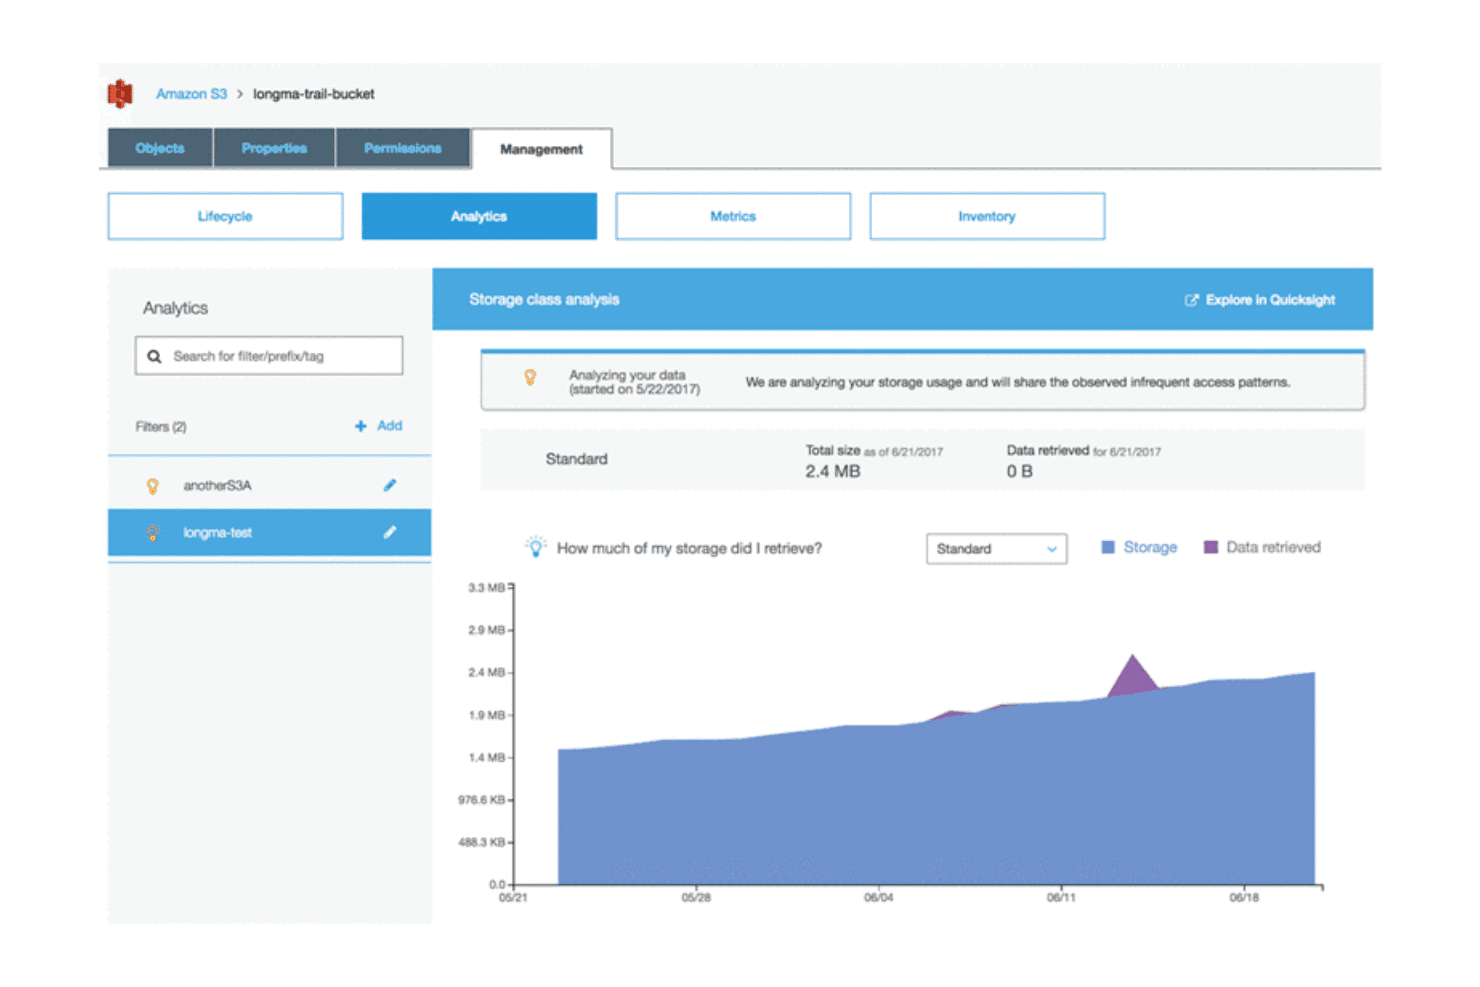The height and width of the screenshot is (987, 1480).
Task: Click the 0 B data retrieved value
Action: (1019, 471)
